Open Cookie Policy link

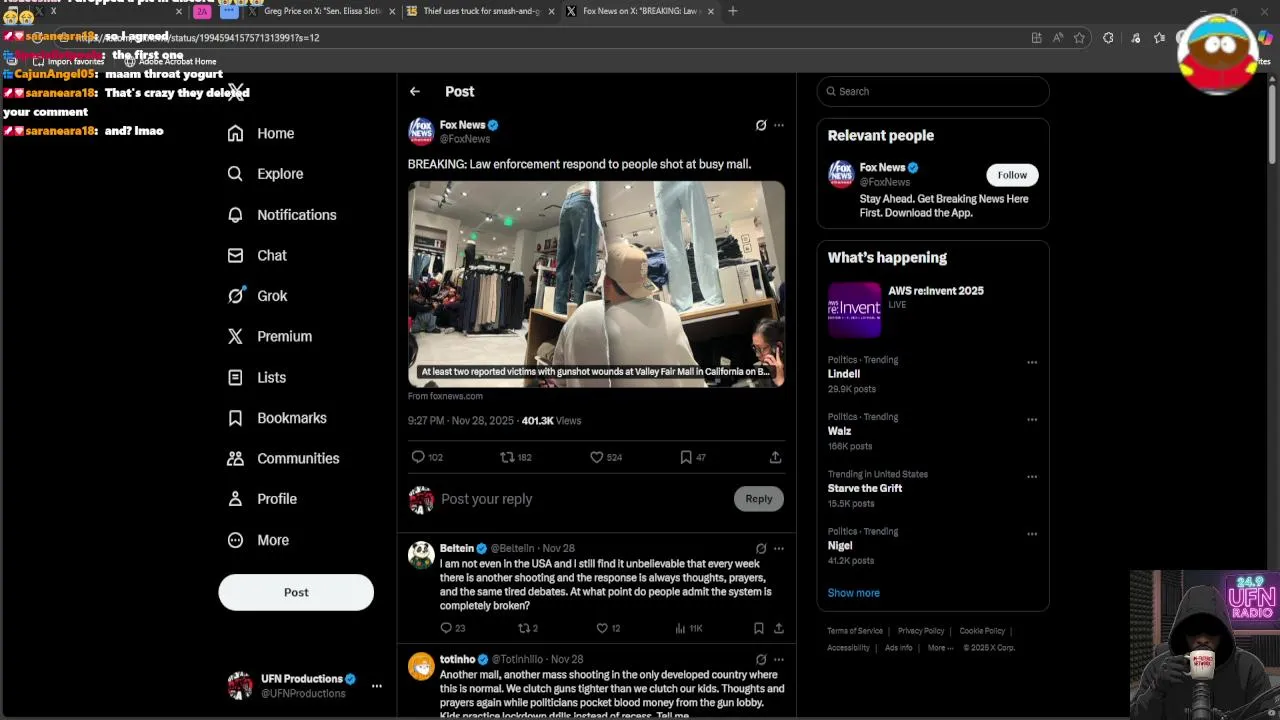[x=982, y=631]
